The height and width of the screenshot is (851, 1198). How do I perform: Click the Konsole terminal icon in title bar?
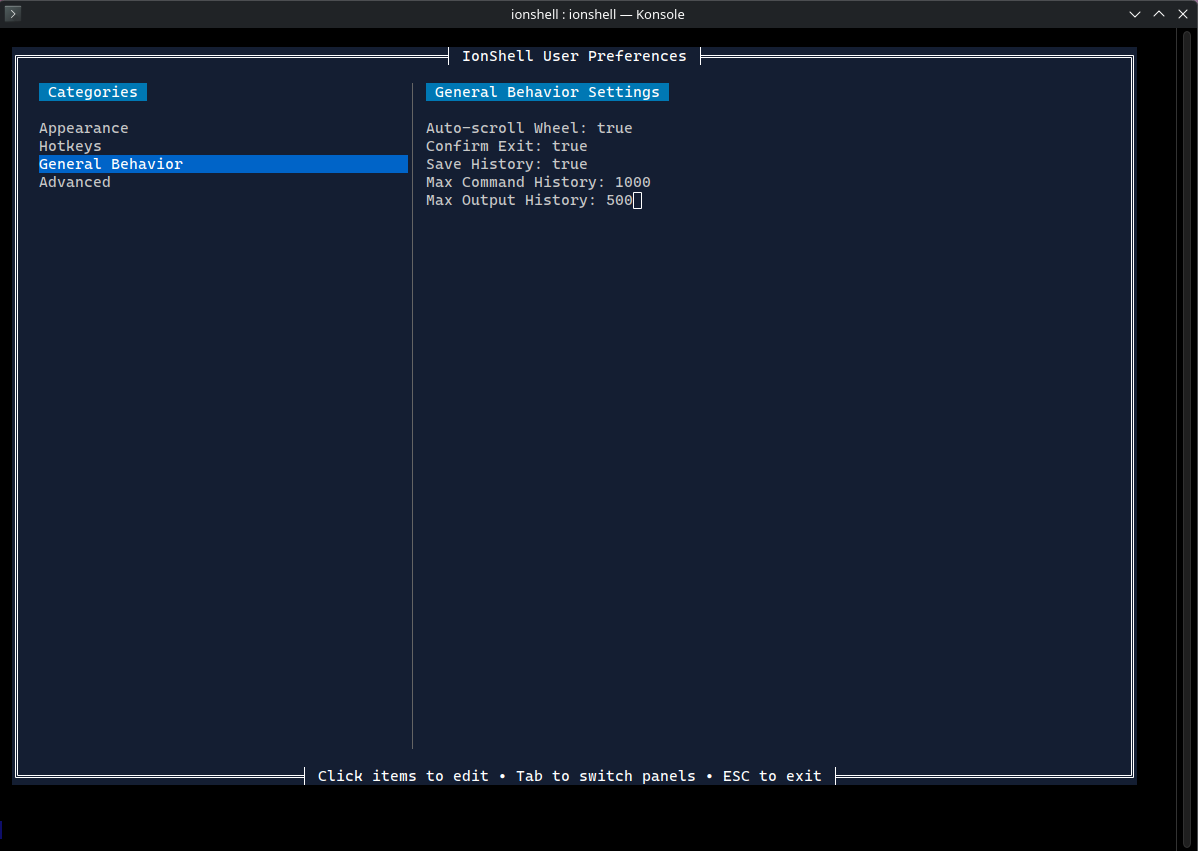click(x=13, y=14)
